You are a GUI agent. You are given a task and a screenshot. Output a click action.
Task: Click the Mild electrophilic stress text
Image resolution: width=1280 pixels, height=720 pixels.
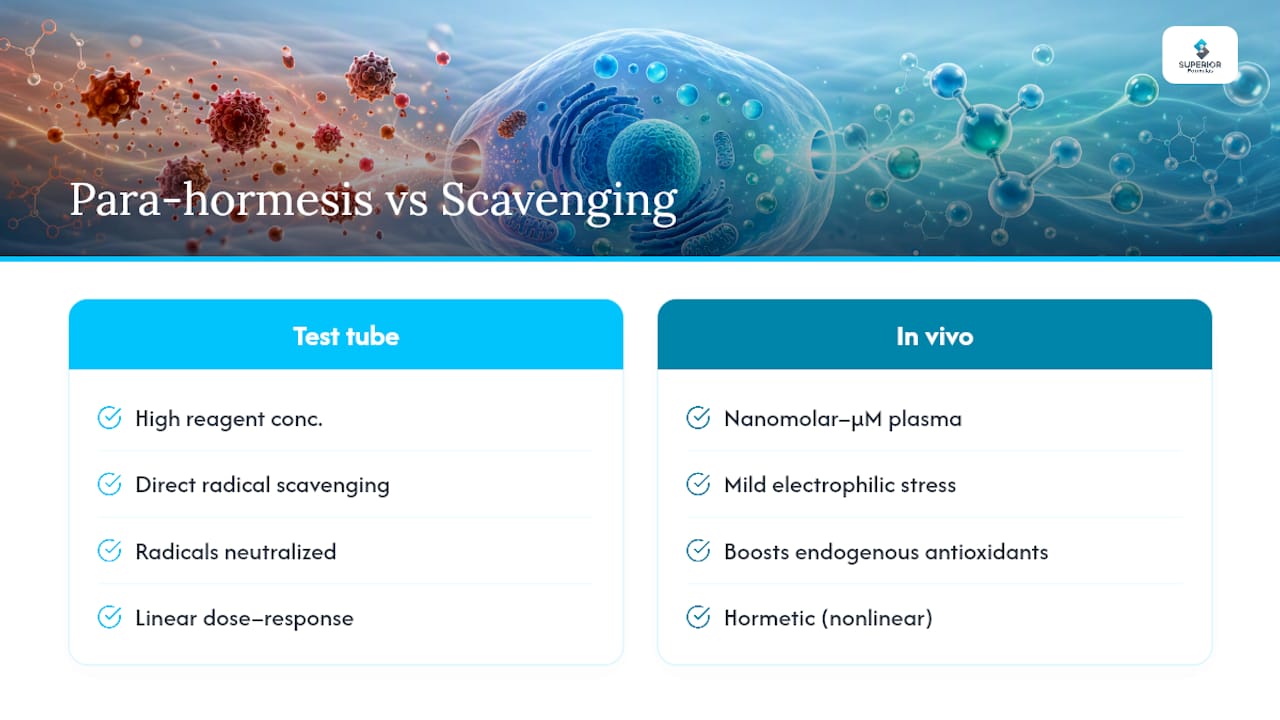[x=840, y=485]
